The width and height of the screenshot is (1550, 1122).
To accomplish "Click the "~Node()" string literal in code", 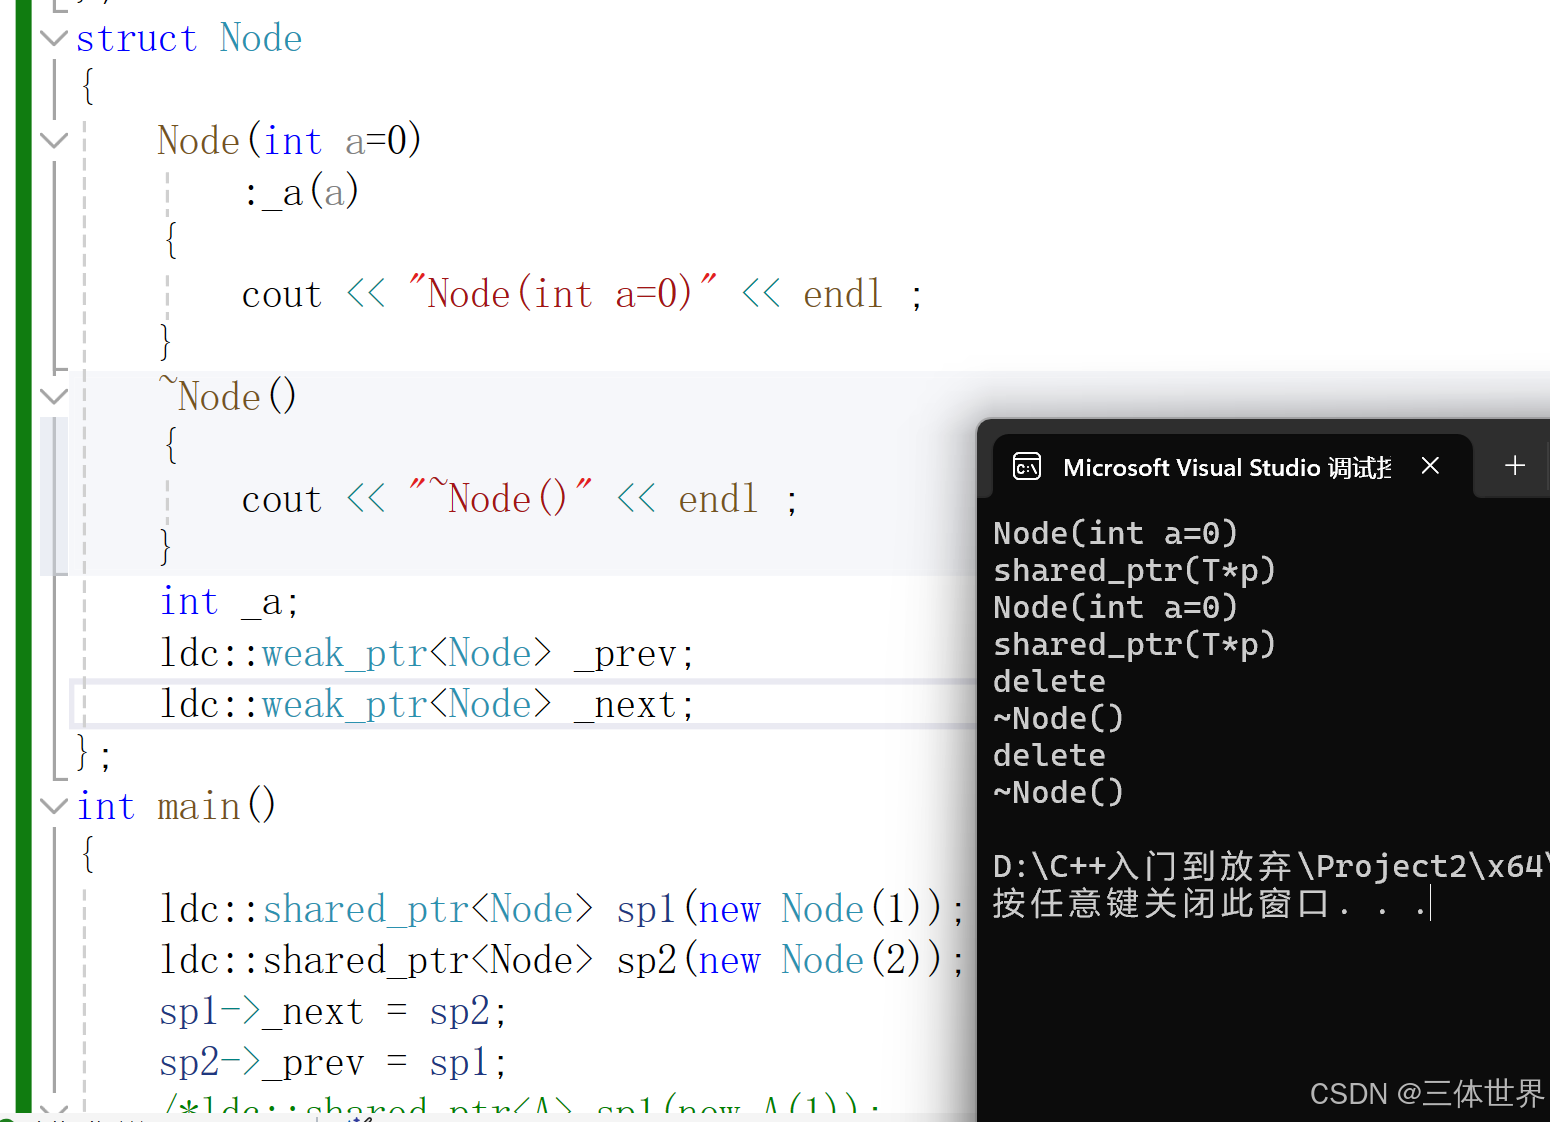I will [501, 498].
